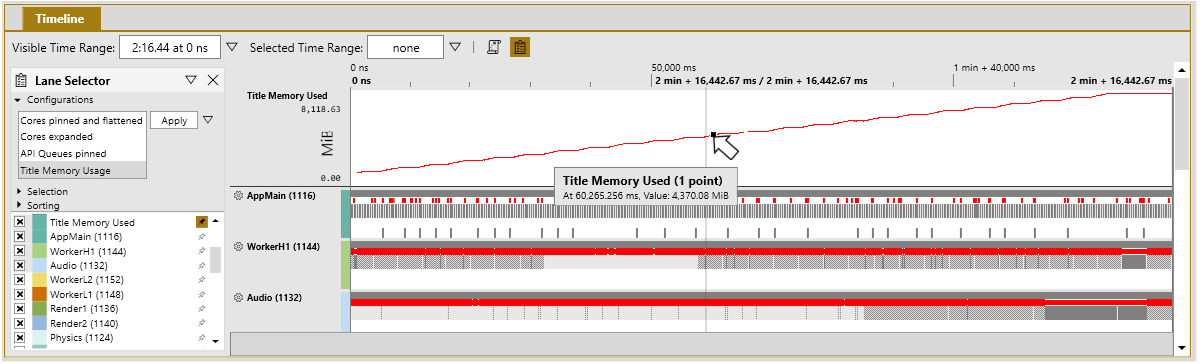Toggle the highlighted Lane Selector clipboard icon
The height and width of the screenshot is (364, 1203).
[520, 47]
